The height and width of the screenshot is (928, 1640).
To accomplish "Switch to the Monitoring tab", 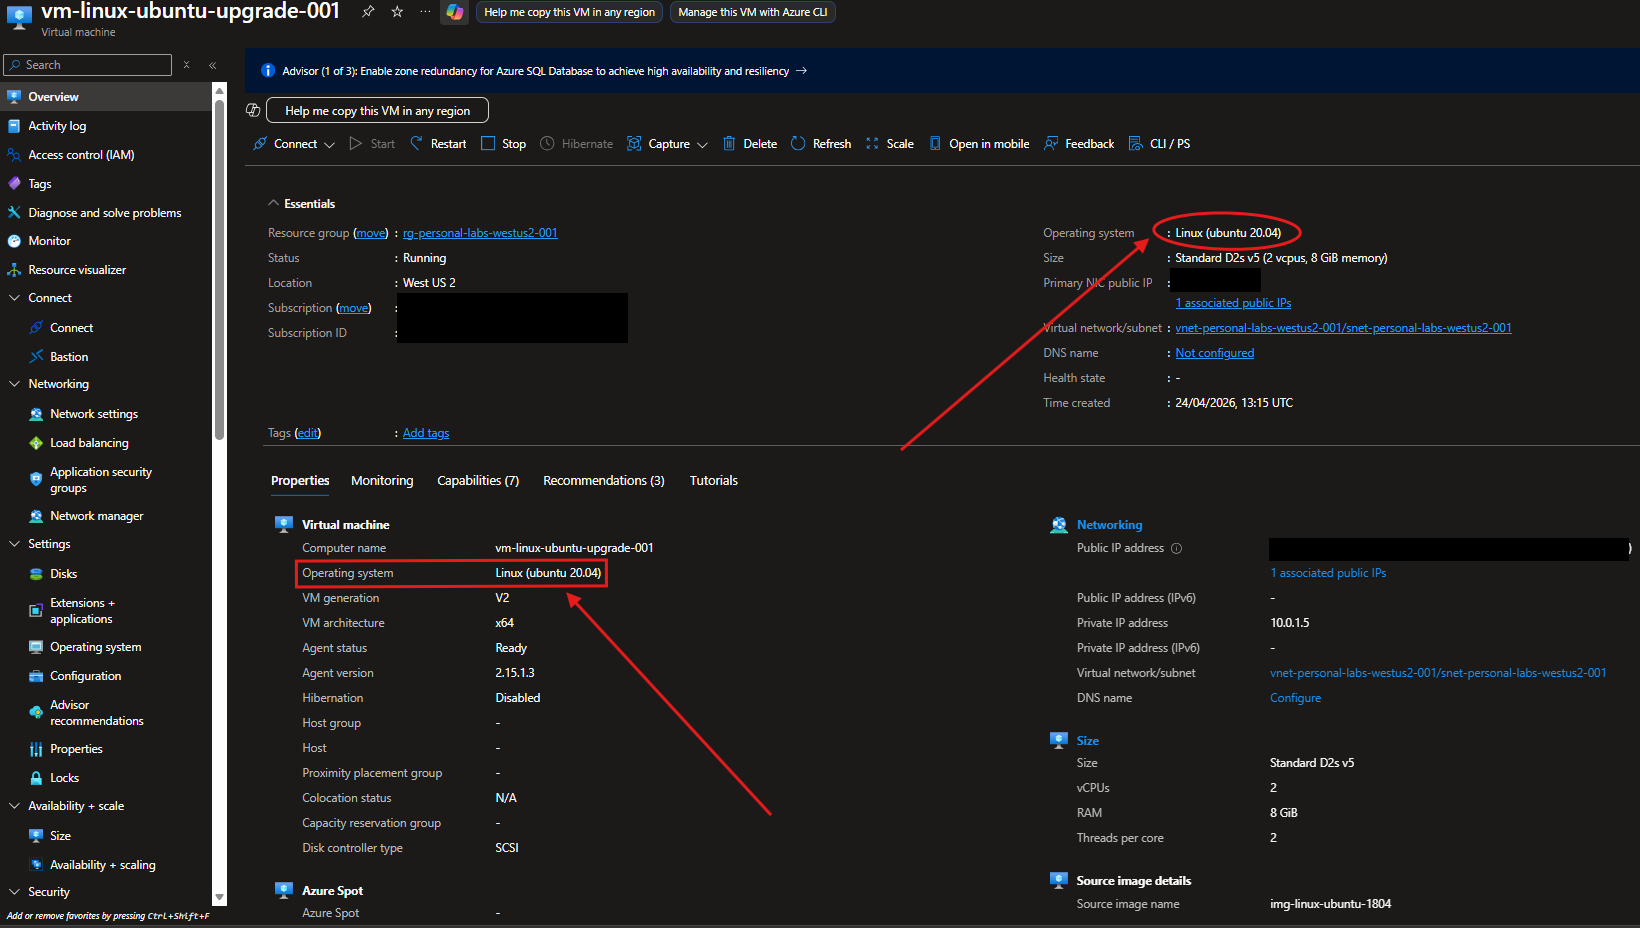I will tap(382, 481).
